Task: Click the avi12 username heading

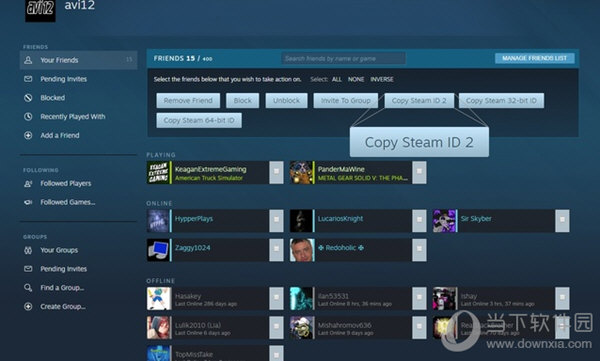Action: pyautogui.click(x=80, y=5)
